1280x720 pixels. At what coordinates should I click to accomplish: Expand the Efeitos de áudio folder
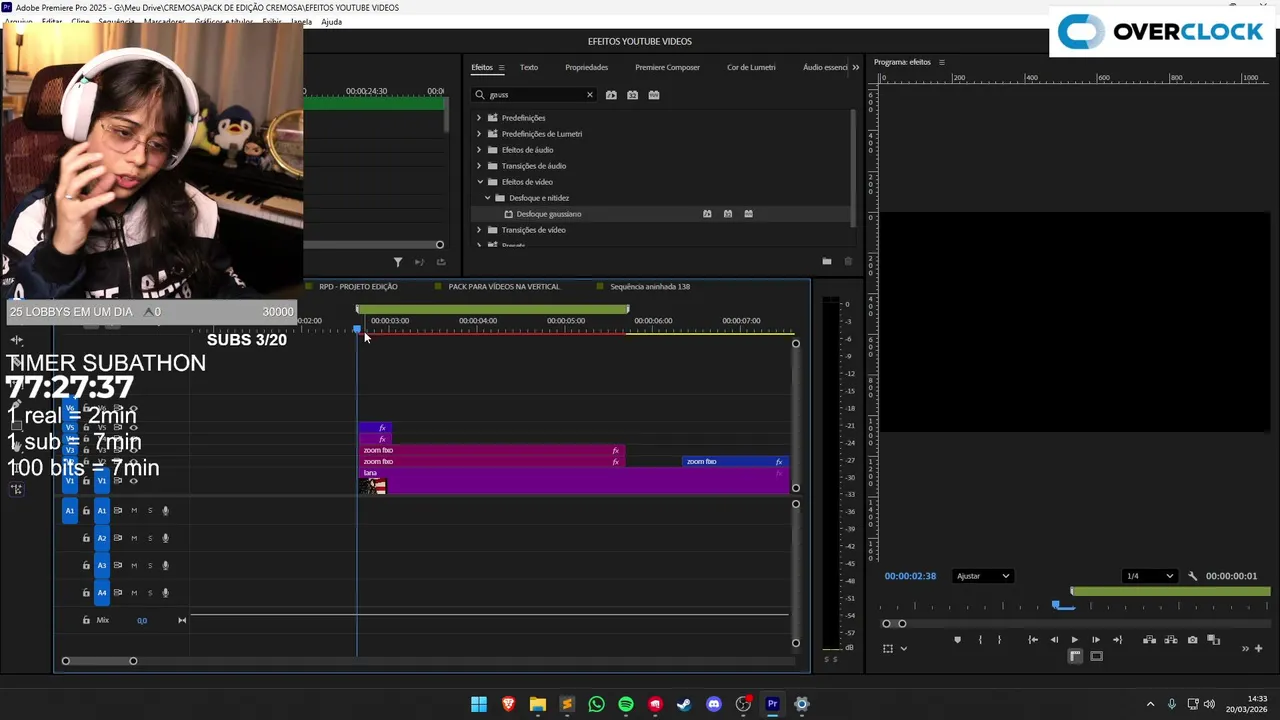479,150
